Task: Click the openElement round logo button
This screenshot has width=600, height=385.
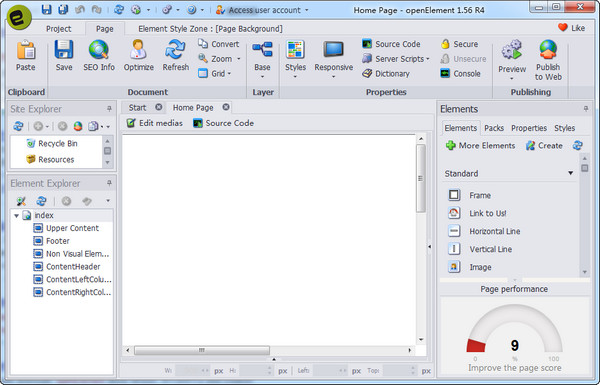Action: 18,17
